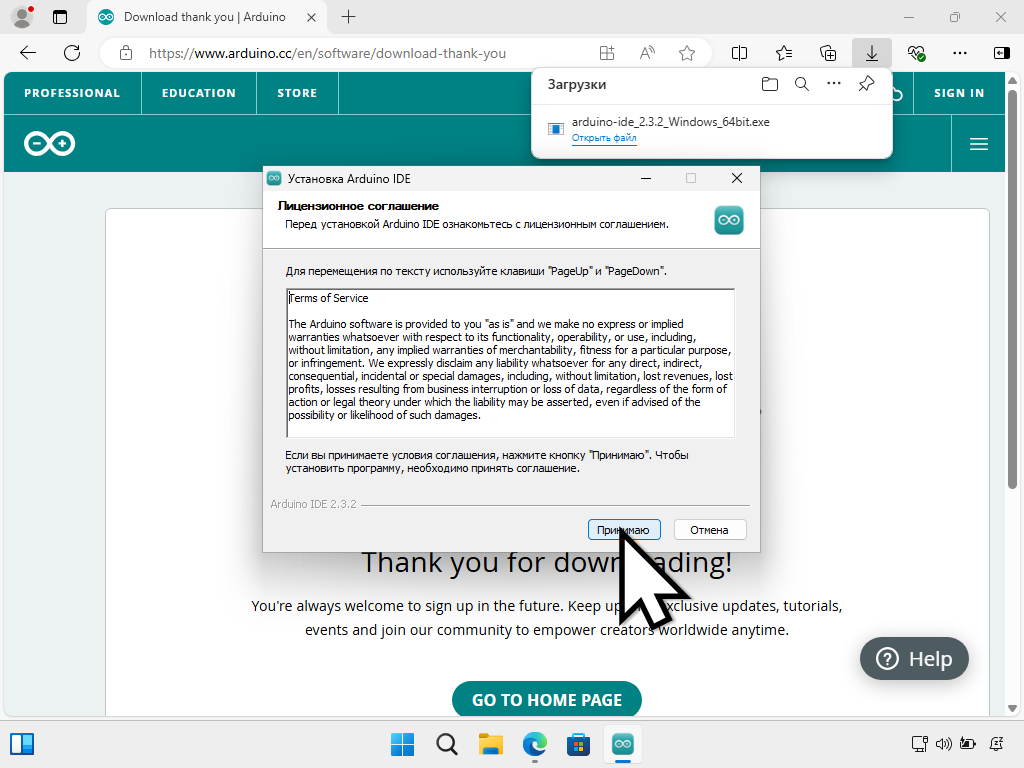Click inside the Terms of Service text box

(510, 363)
